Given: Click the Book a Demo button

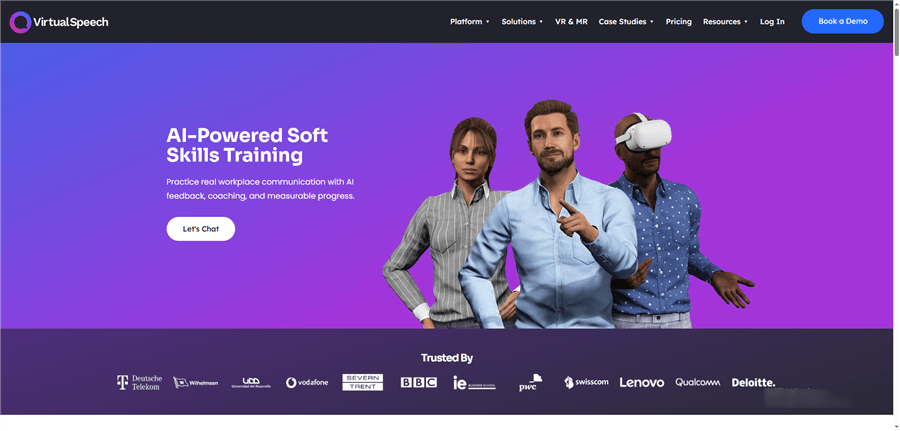Looking at the screenshot, I should point(843,21).
